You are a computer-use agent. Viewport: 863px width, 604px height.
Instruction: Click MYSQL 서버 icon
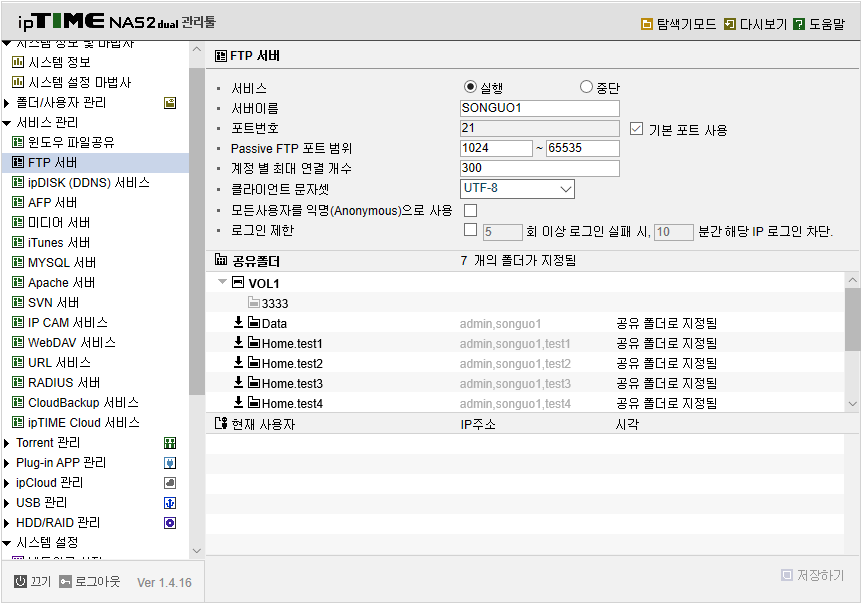(18, 263)
